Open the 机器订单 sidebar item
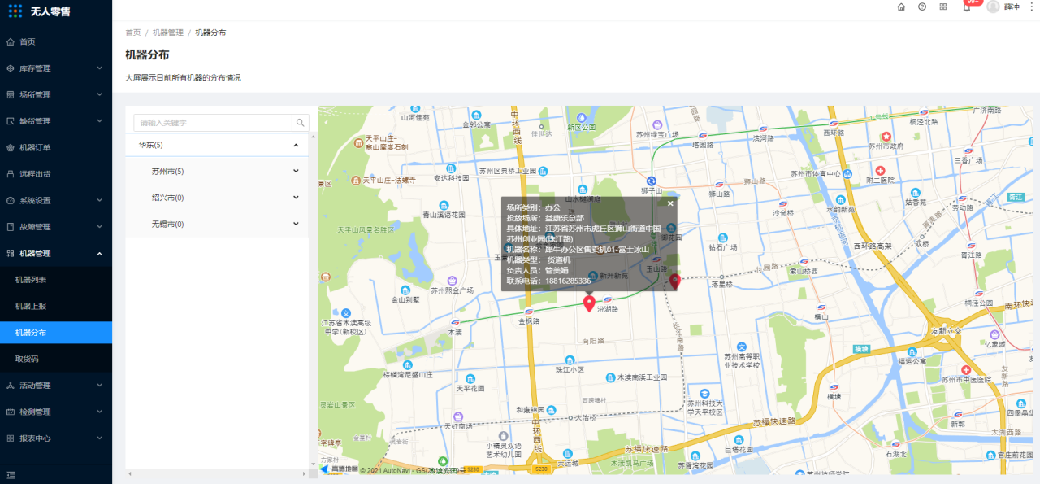Image resolution: width=1040 pixels, height=484 pixels. click(56, 147)
